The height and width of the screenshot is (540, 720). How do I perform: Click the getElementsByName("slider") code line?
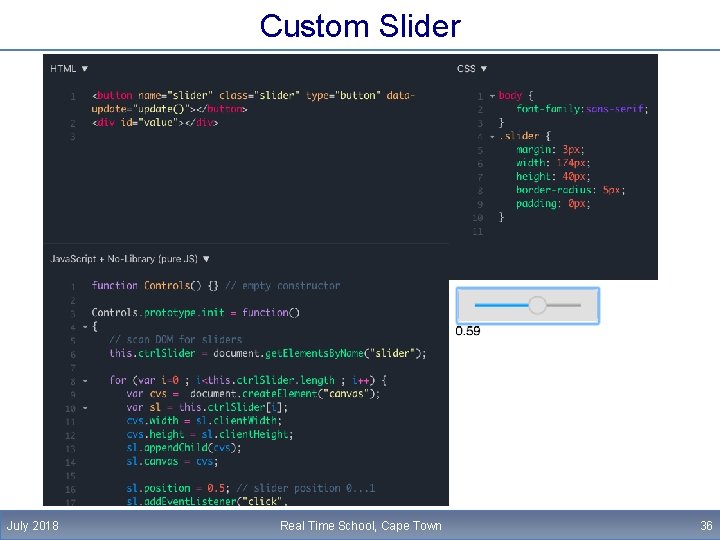(268, 354)
